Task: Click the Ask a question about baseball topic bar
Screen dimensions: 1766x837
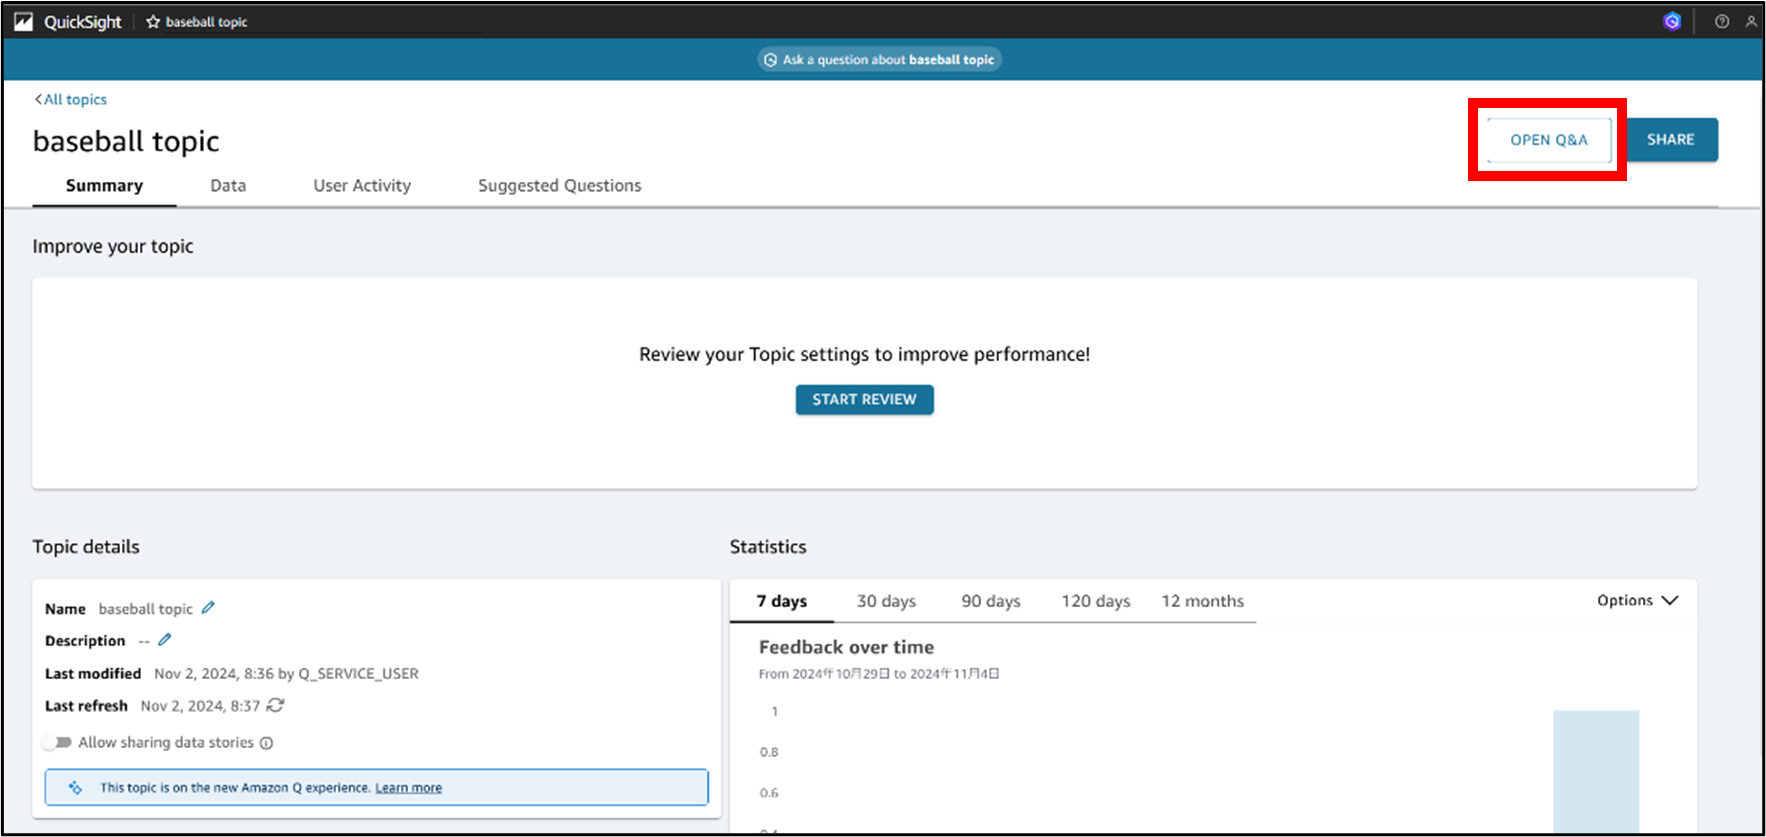Action: point(880,60)
